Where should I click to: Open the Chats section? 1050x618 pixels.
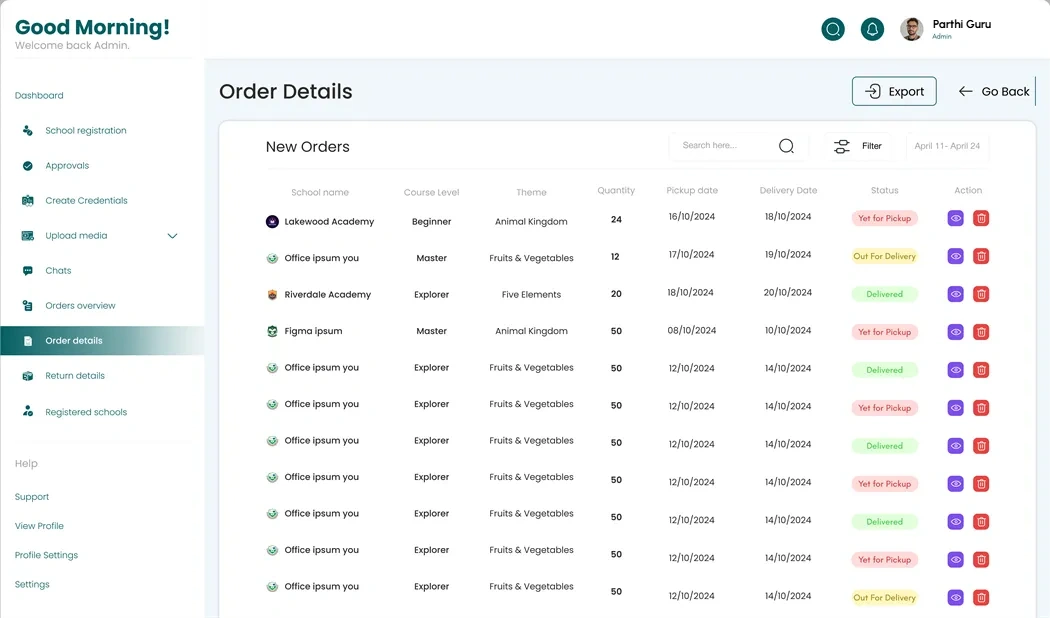tap(58, 271)
